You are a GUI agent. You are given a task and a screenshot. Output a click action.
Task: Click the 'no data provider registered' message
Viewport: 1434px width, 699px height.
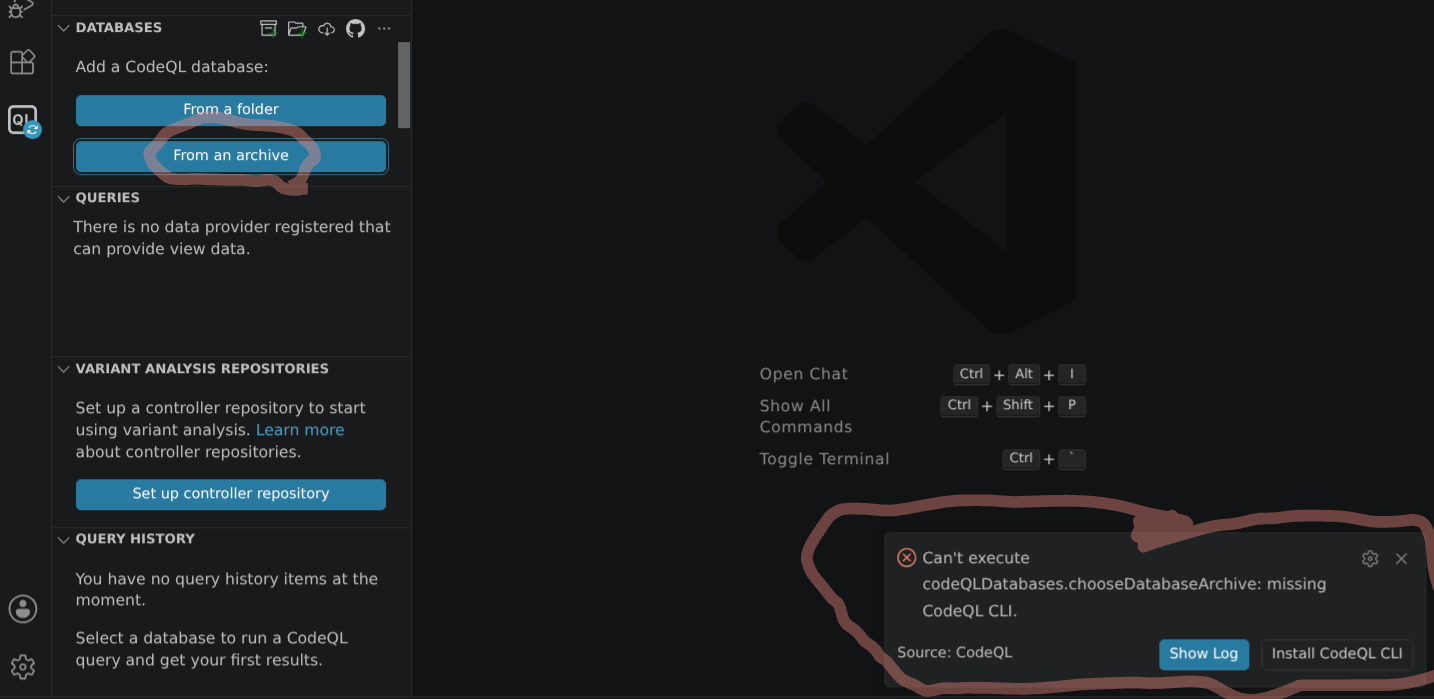pyautogui.click(x=232, y=238)
